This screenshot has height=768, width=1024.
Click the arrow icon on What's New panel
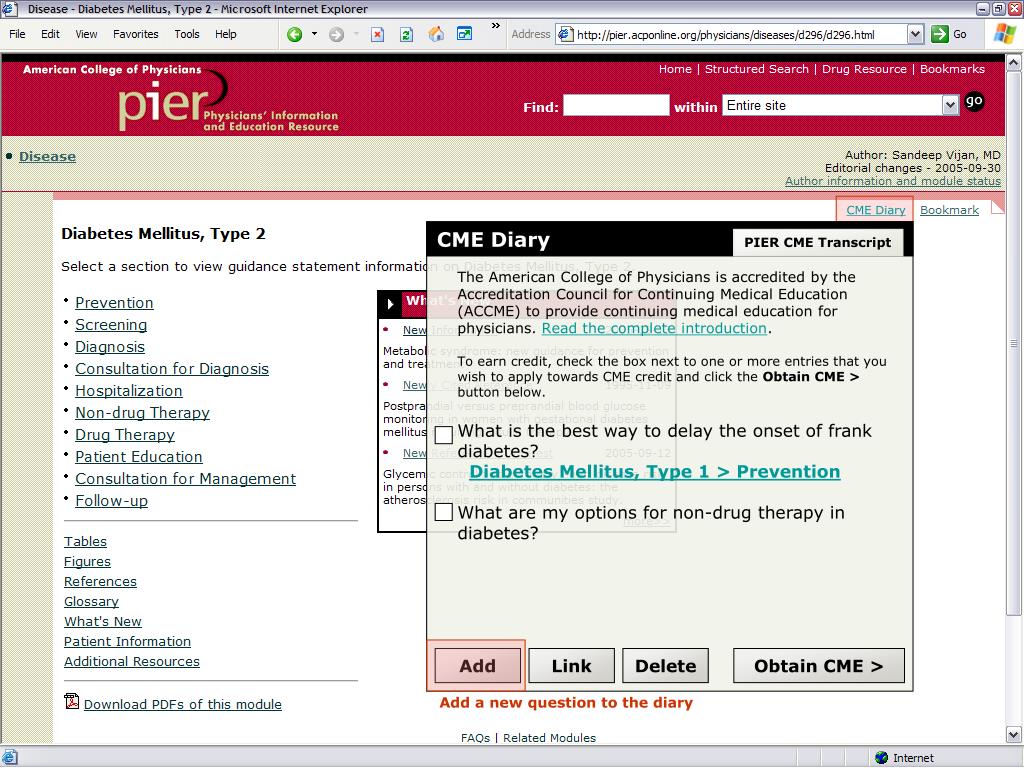390,304
